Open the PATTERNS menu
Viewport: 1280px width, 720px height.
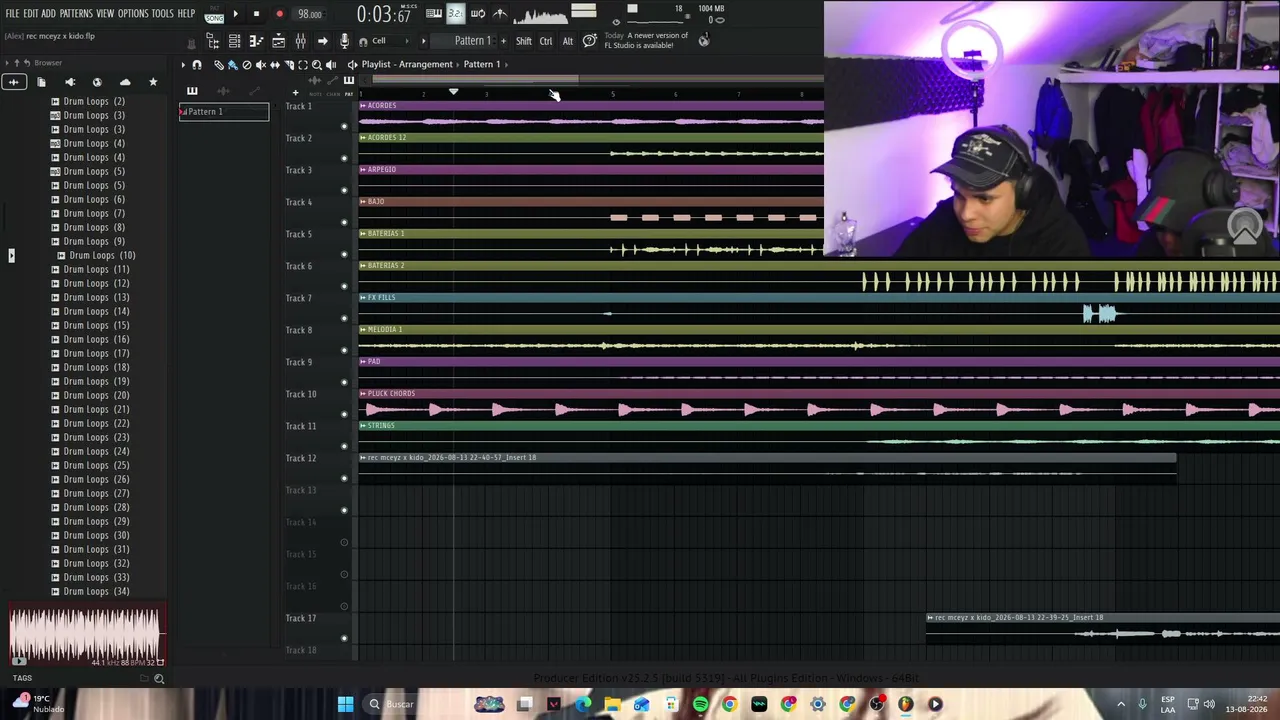coord(76,14)
